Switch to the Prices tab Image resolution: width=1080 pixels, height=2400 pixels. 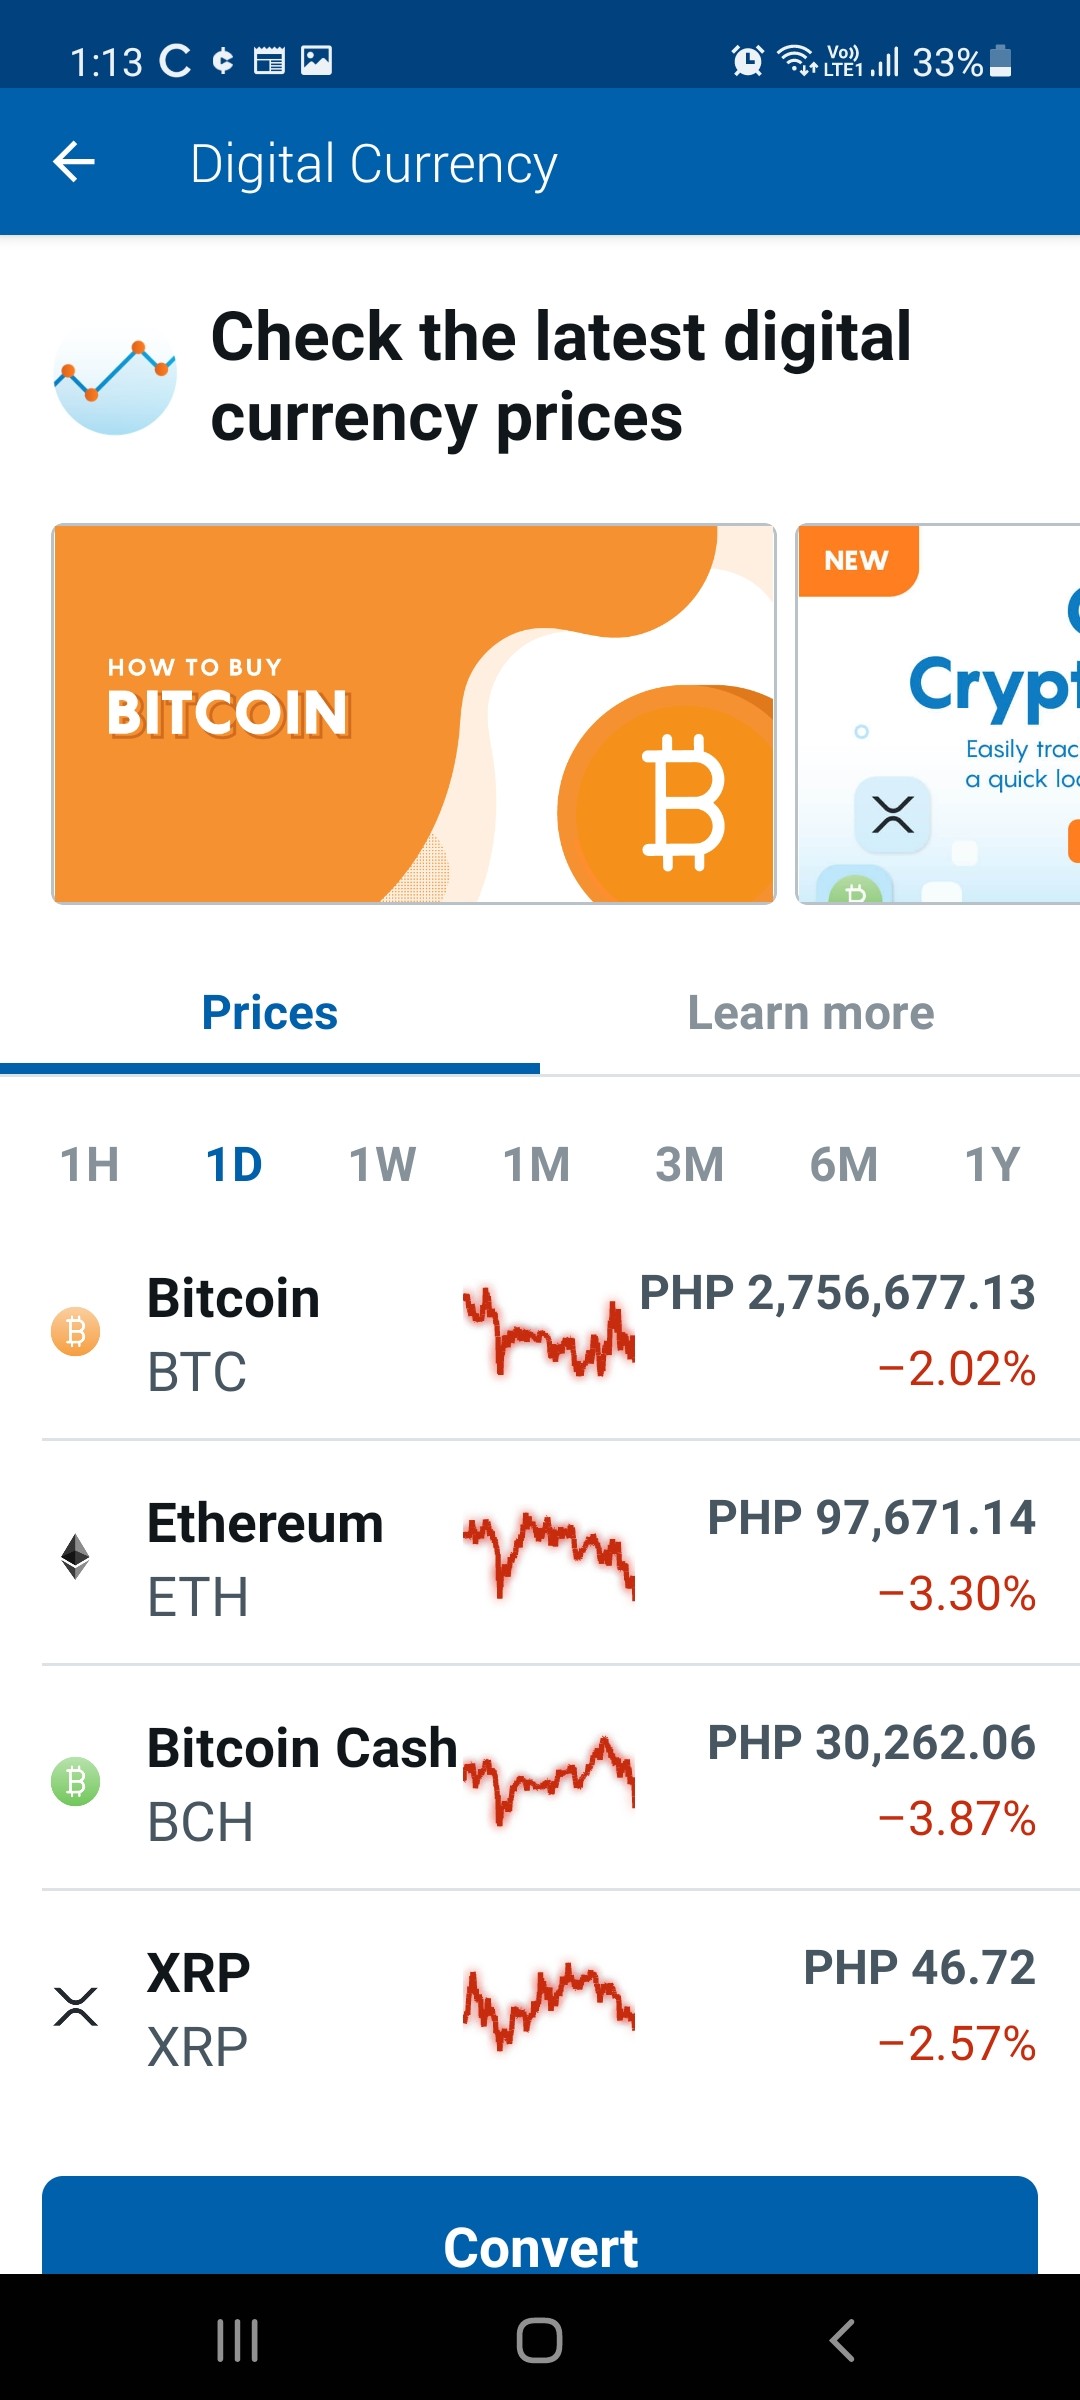[270, 1014]
